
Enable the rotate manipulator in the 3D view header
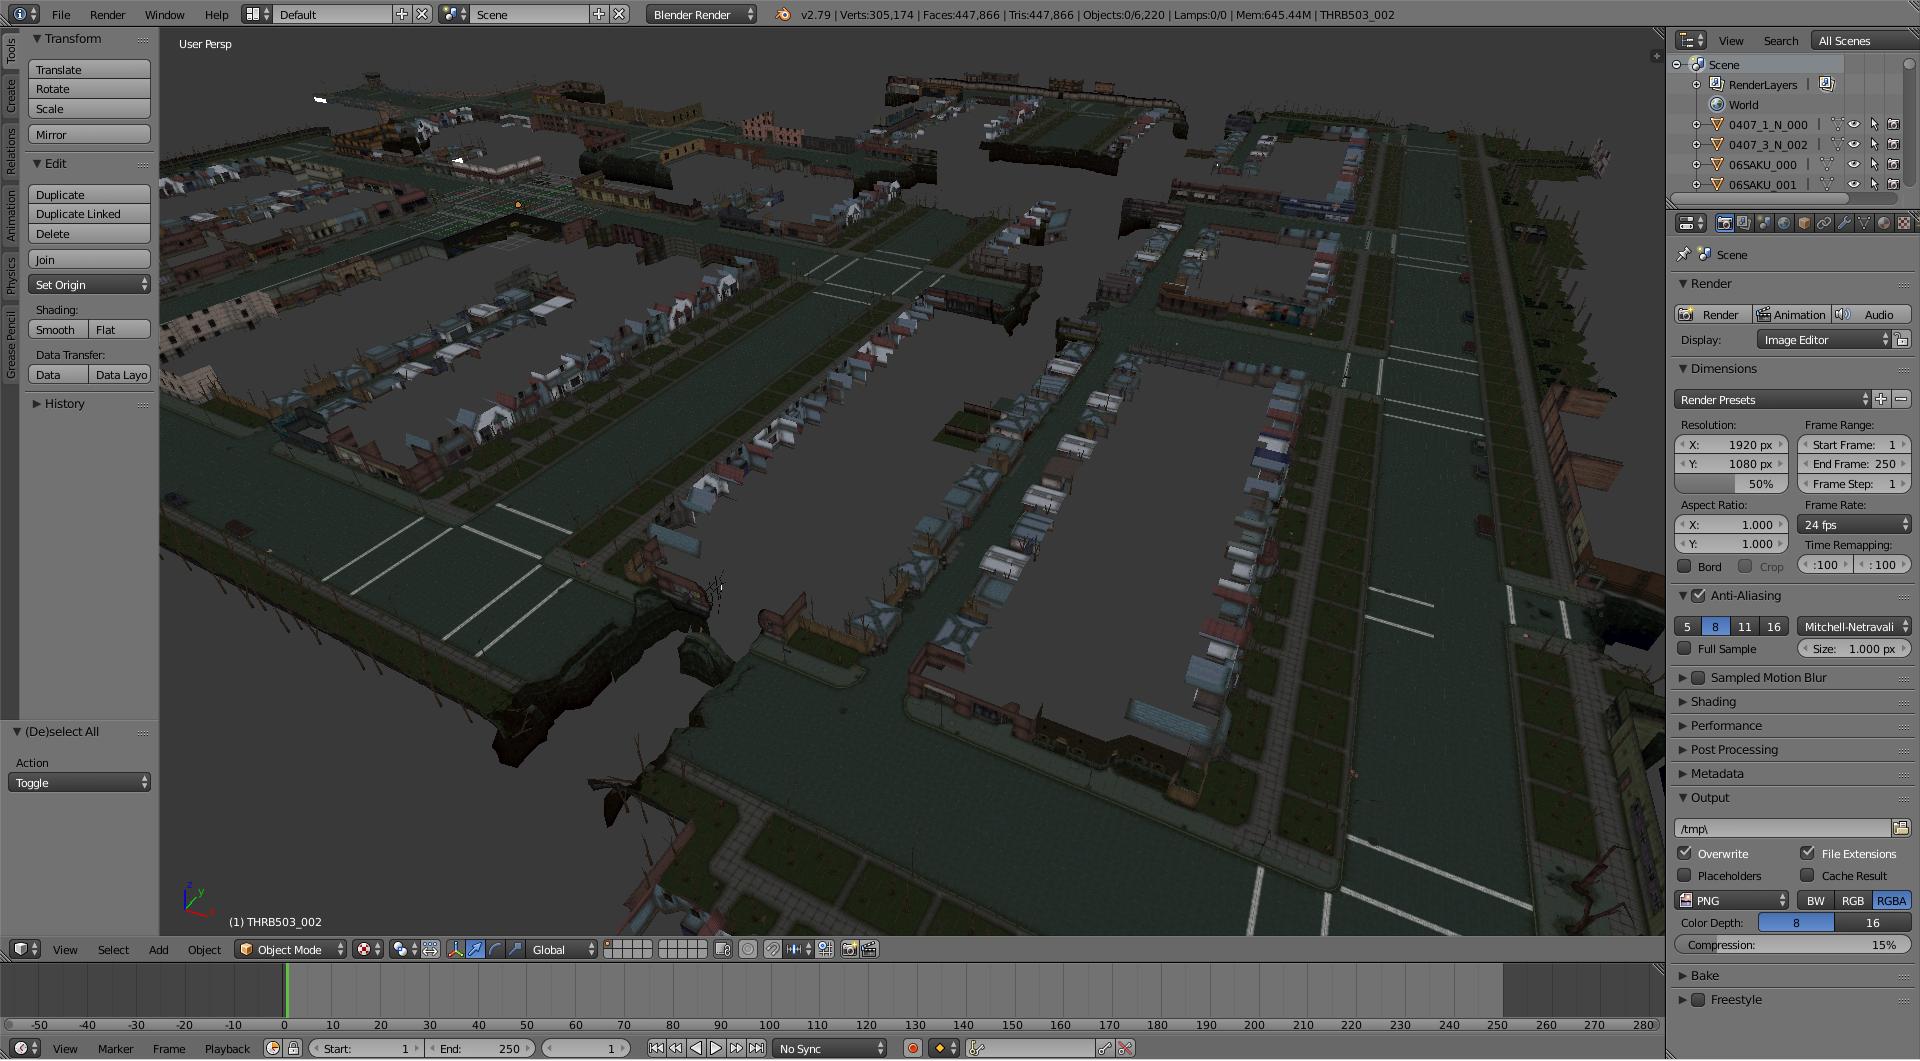pyautogui.click(x=495, y=950)
